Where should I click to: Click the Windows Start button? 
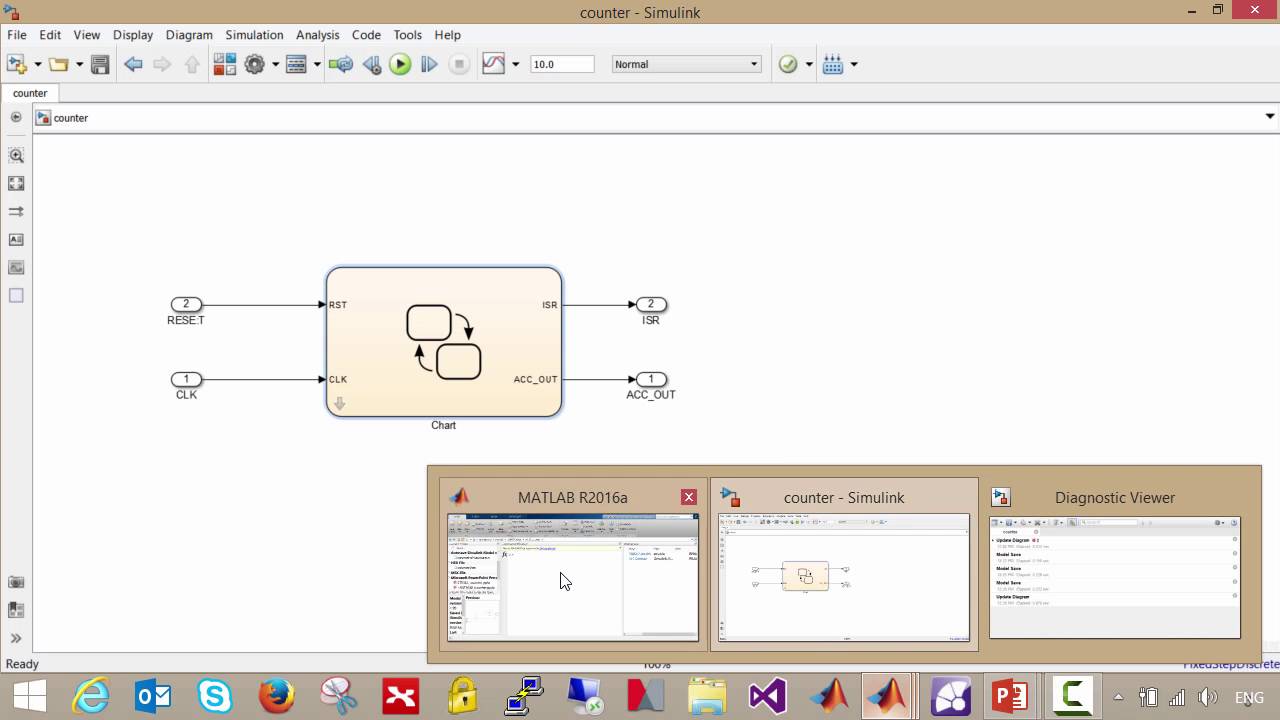tap(30, 696)
